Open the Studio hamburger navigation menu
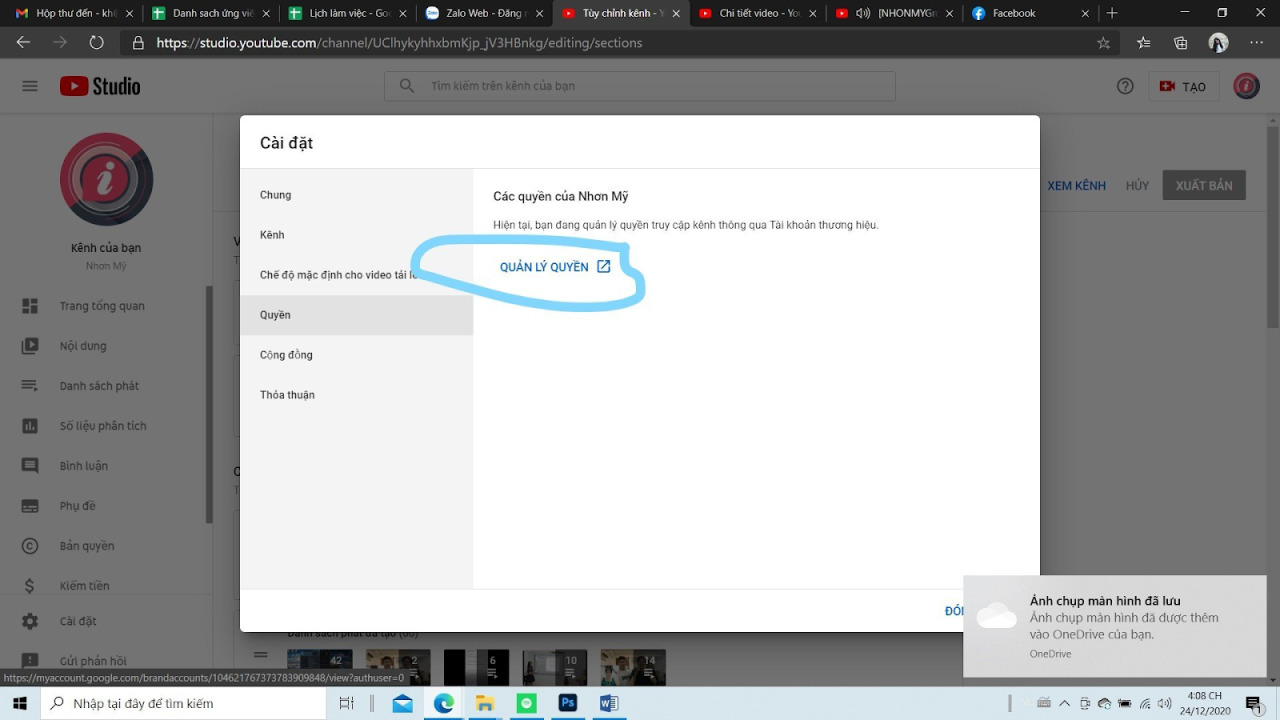Viewport: 1280px width, 720px height. pos(29,86)
